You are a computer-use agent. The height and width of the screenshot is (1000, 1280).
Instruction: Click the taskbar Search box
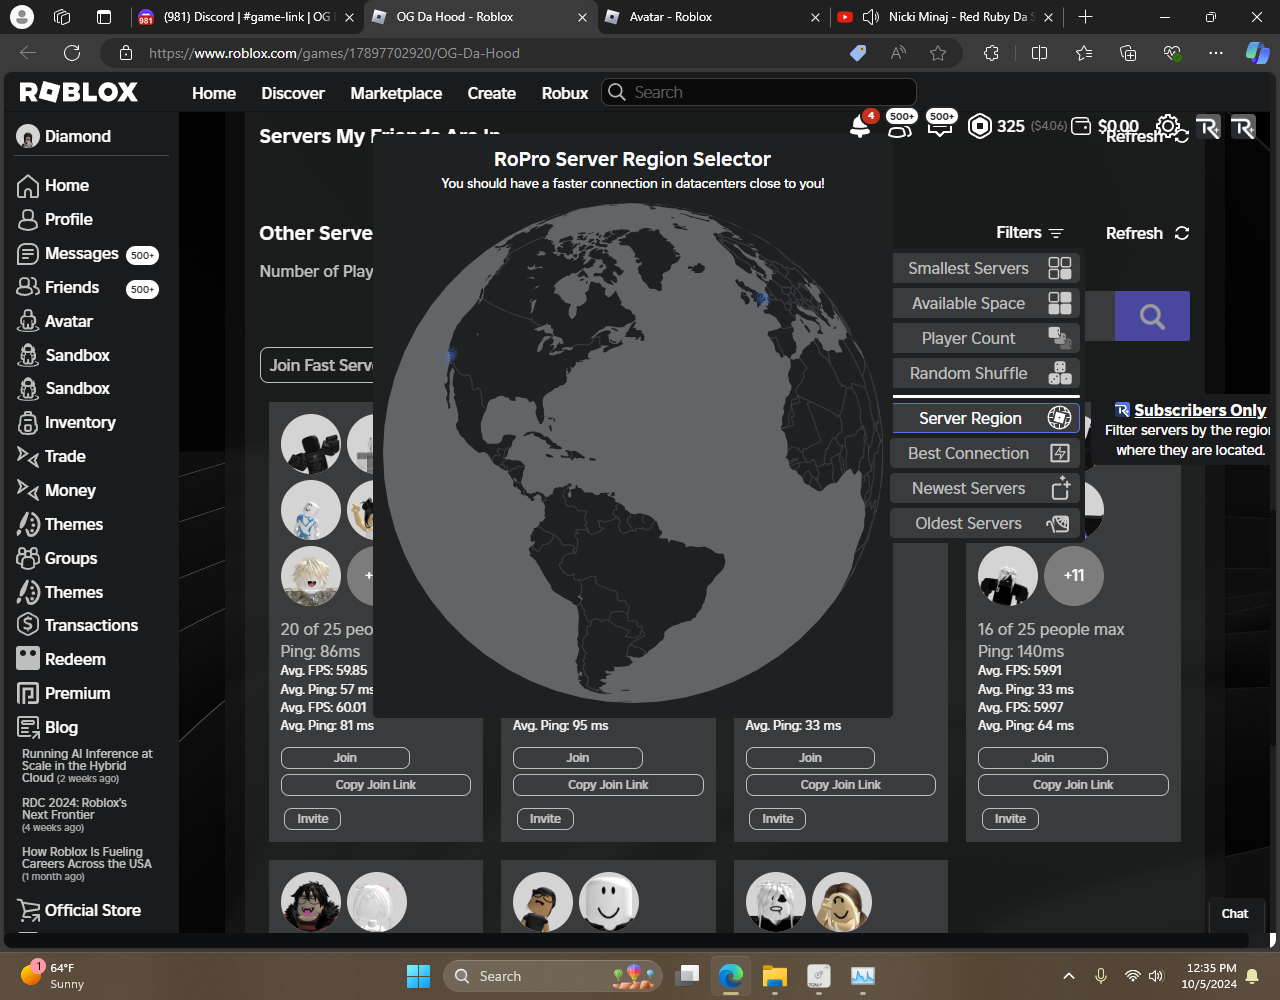[553, 976]
